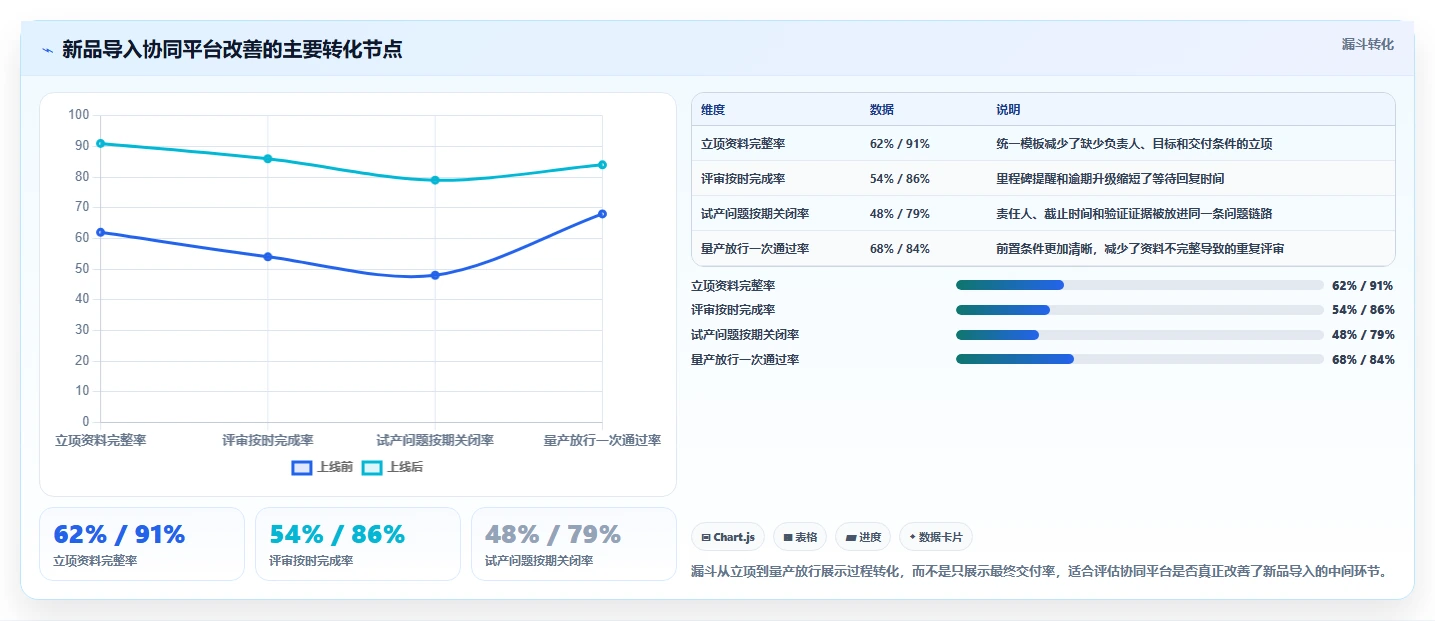Click x-axis label 试产问题按期关闭率
The height and width of the screenshot is (621, 1435).
tap(435, 440)
